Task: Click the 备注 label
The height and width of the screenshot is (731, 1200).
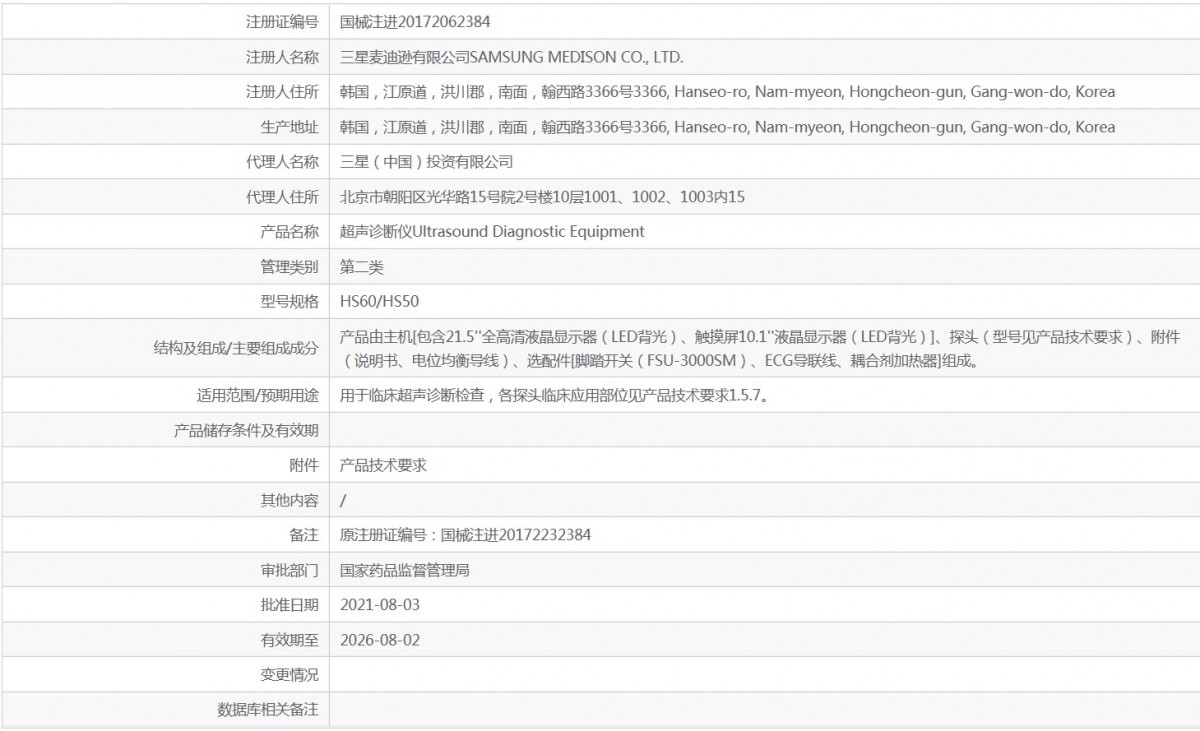Action: [304, 535]
